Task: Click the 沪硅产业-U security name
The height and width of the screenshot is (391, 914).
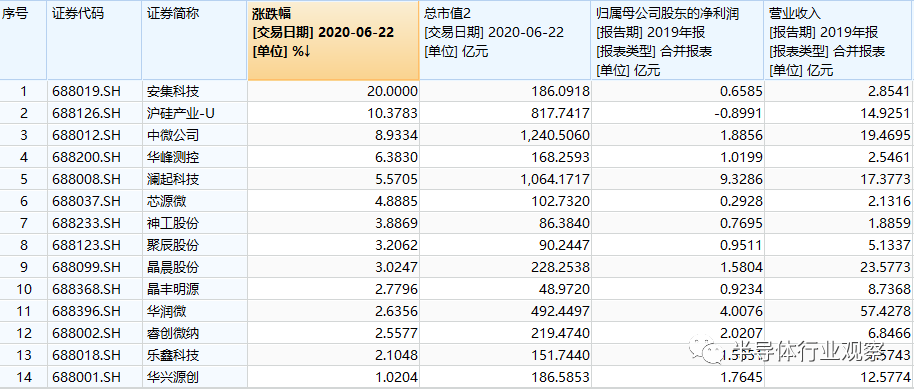Action: point(181,113)
